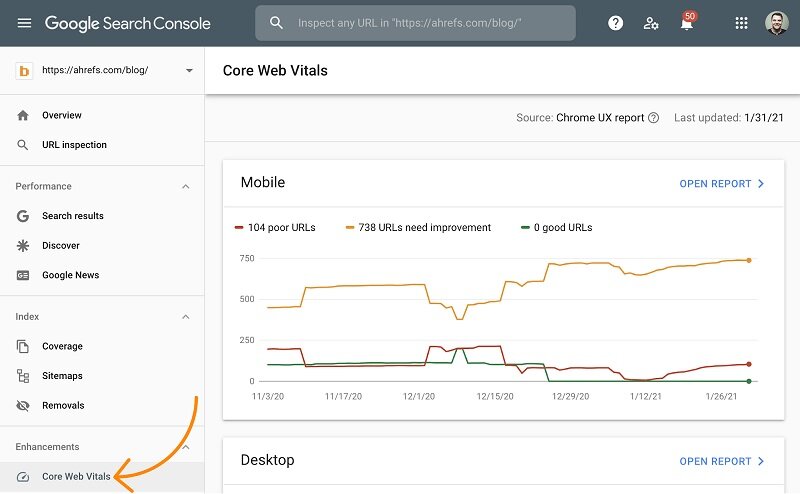Open Google News report
This screenshot has height=494, width=800.
70,275
